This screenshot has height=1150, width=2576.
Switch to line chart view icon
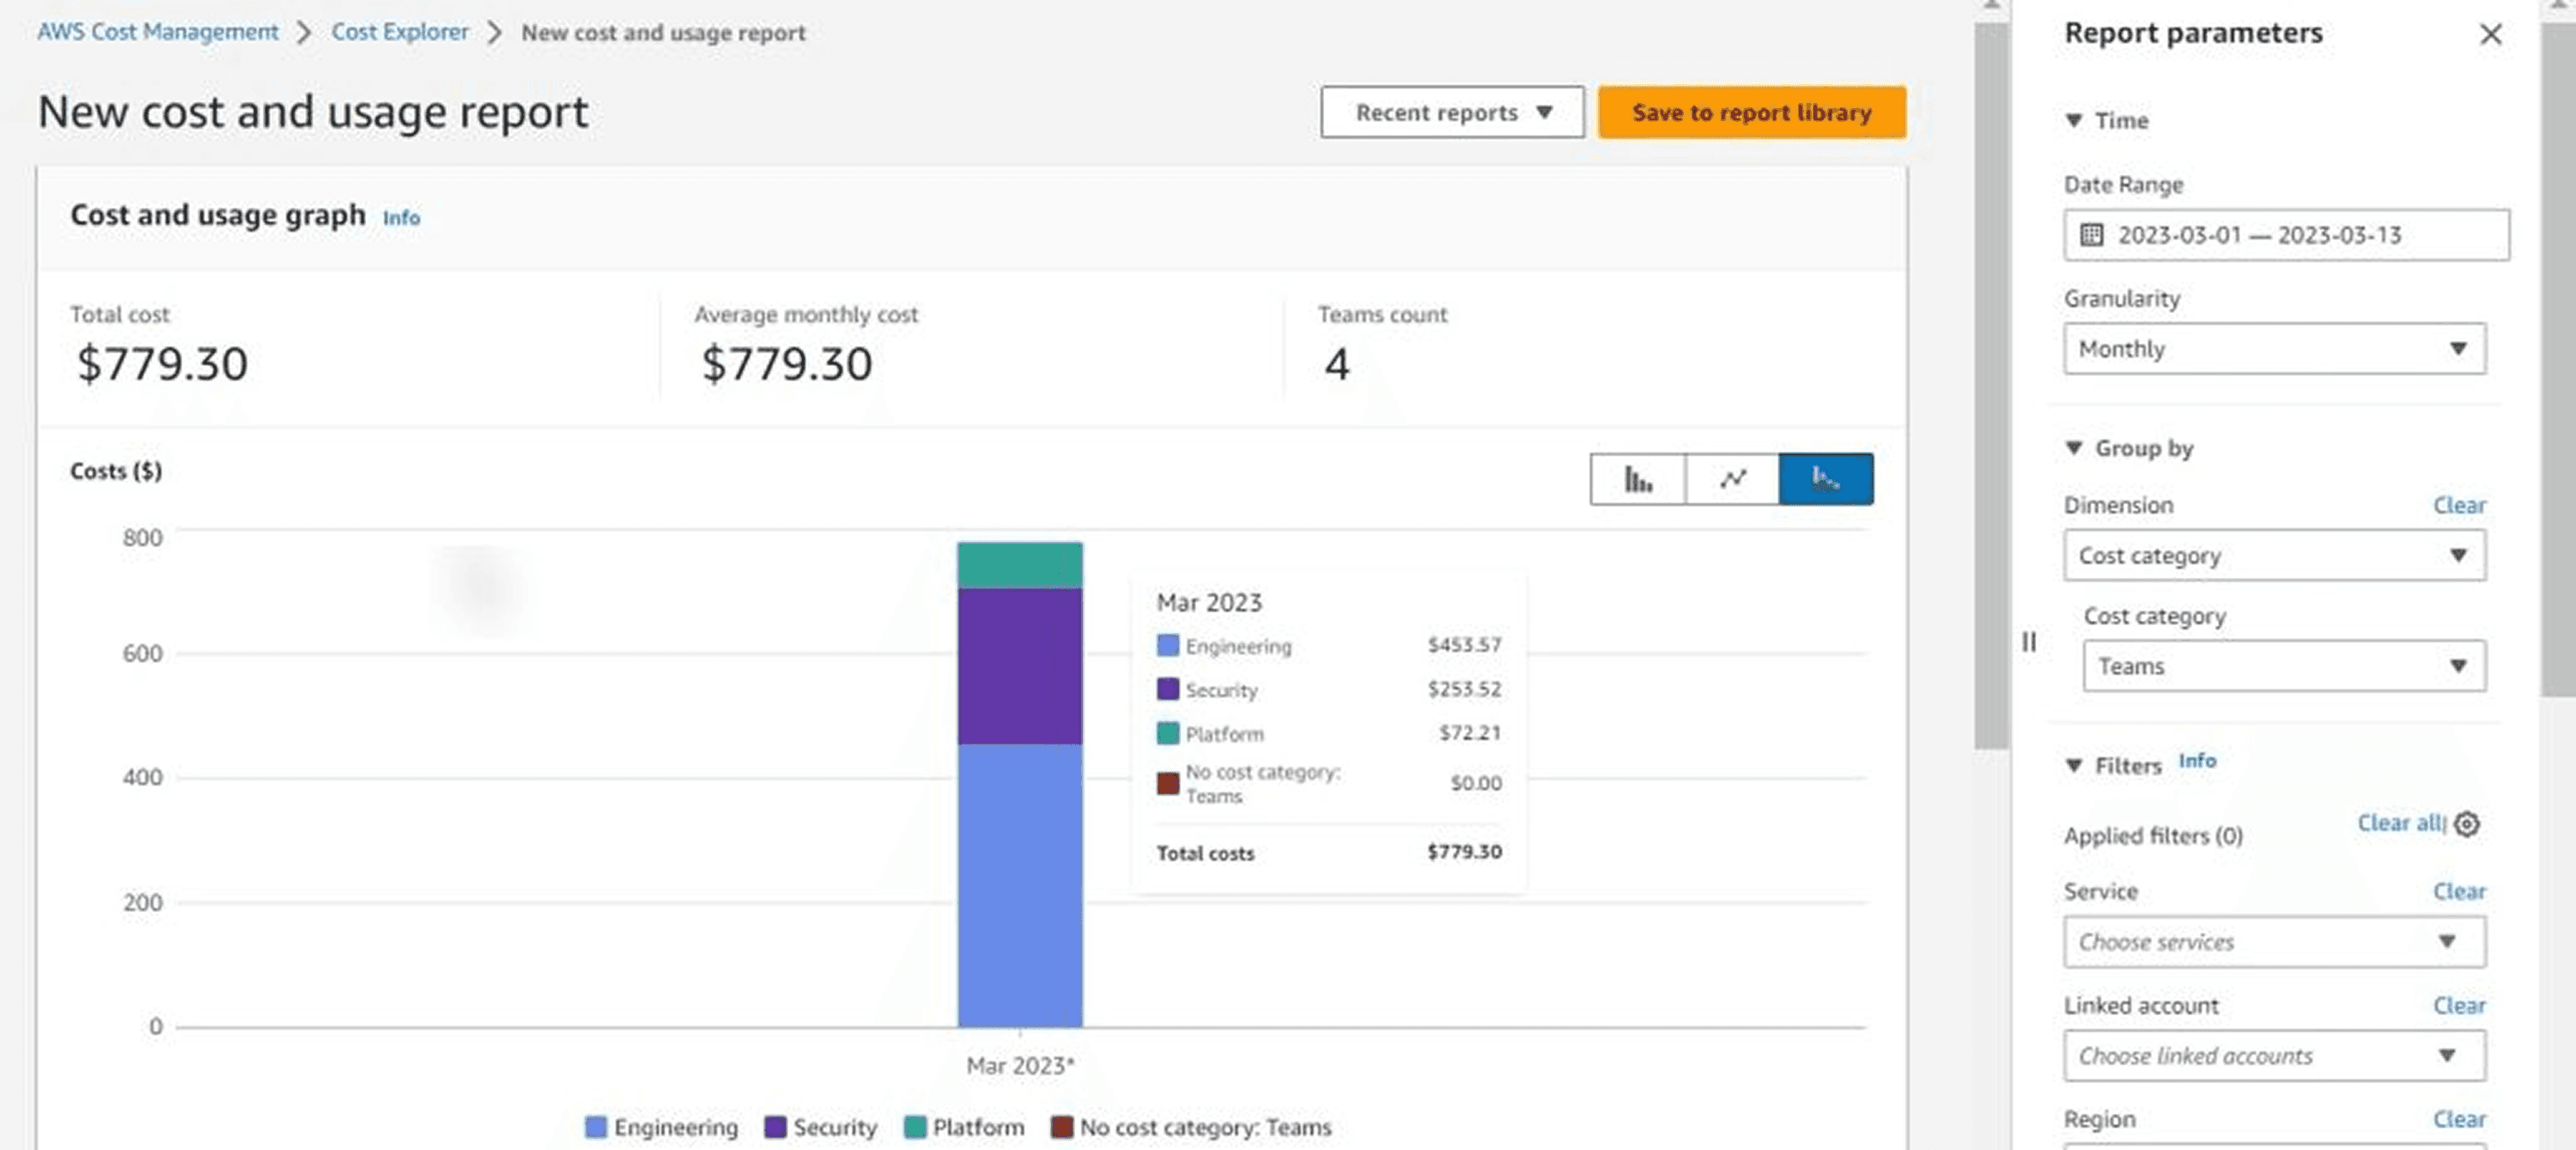pos(1732,480)
